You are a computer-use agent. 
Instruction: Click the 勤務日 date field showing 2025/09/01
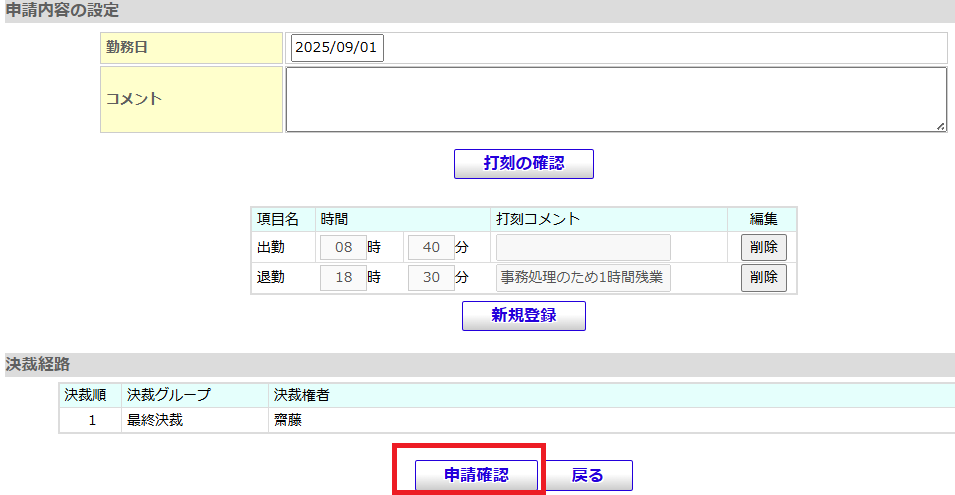pos(337,48)
